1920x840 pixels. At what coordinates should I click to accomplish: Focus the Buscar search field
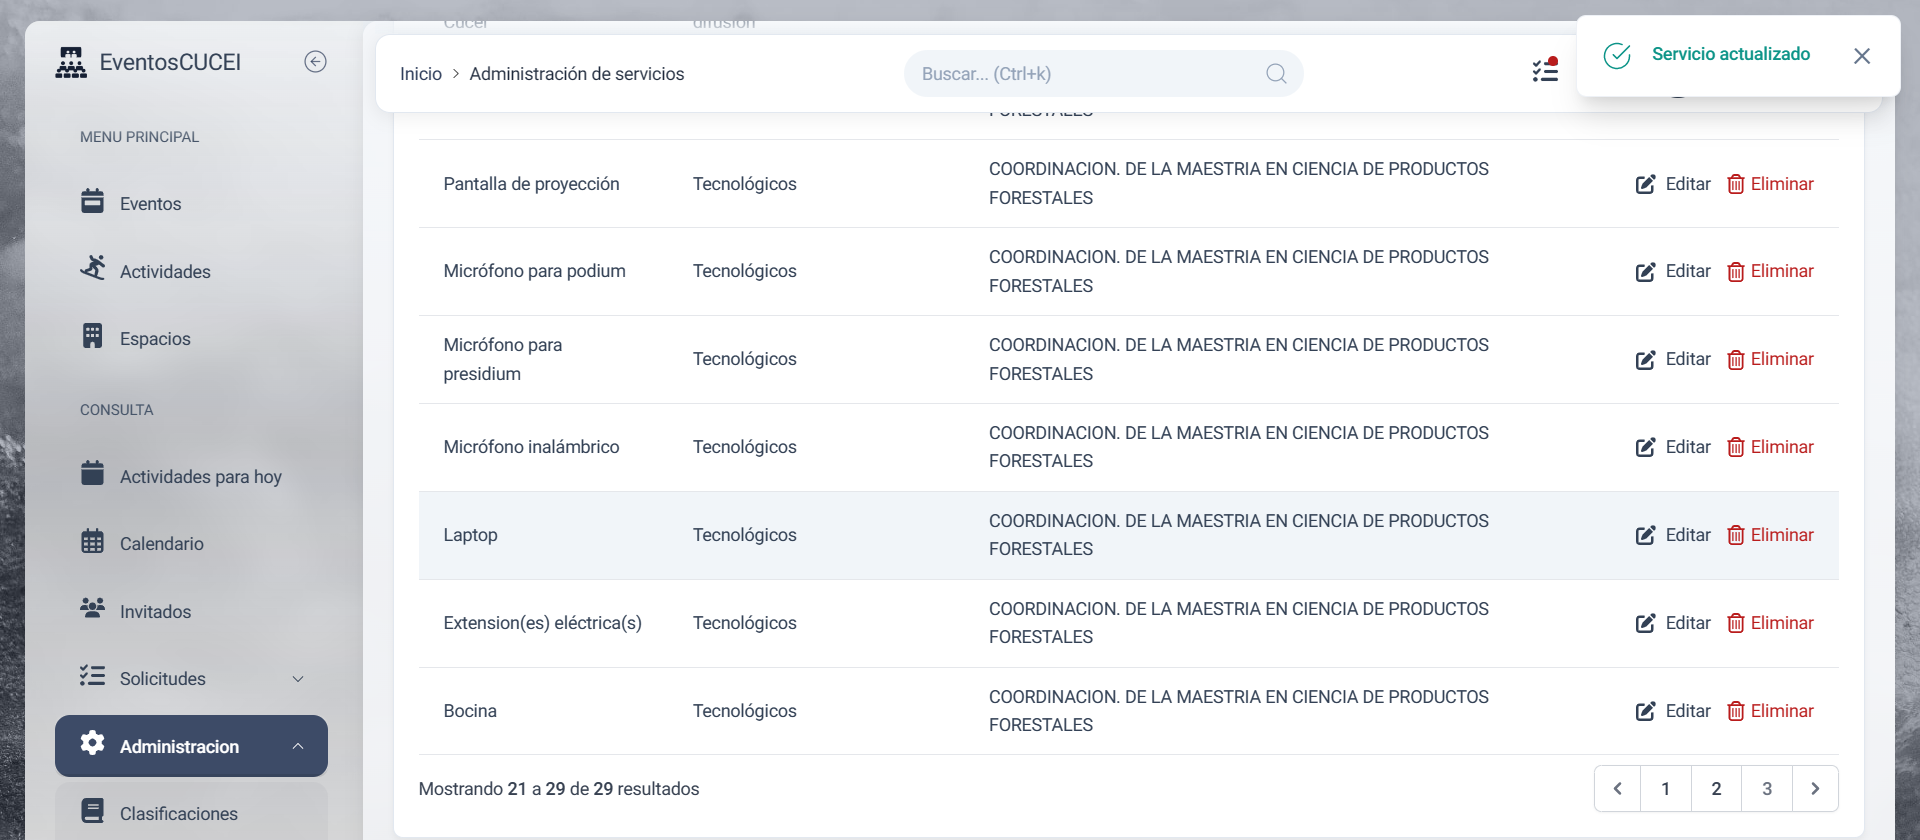click(x=1085, y=74)
